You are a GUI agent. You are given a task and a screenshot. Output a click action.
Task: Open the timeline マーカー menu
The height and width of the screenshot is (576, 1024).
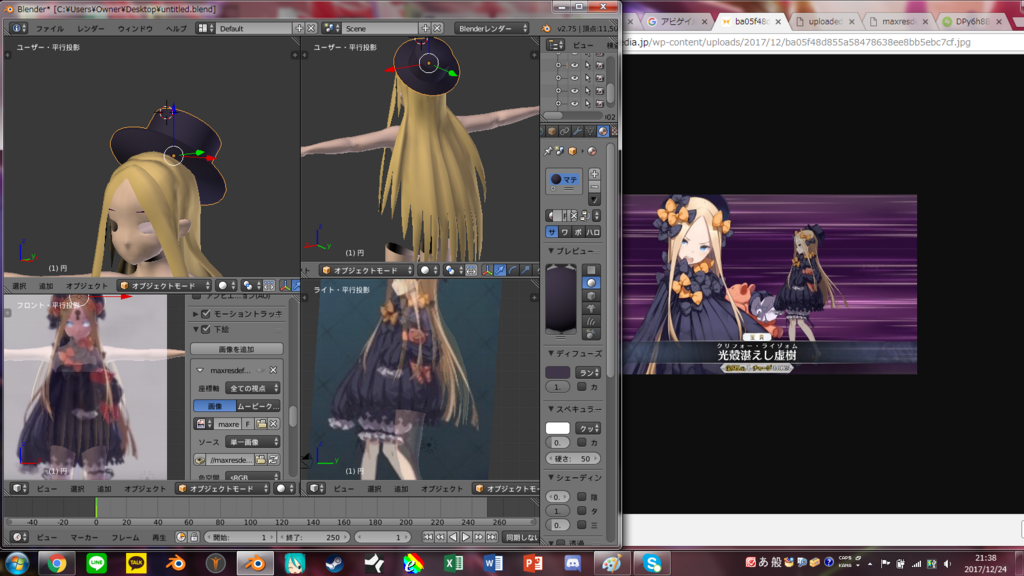84,537
